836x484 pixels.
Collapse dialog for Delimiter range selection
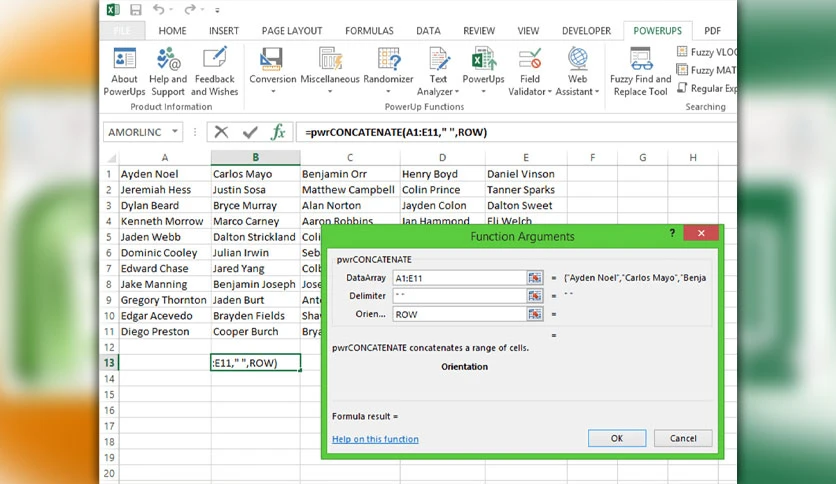[534, 296]
